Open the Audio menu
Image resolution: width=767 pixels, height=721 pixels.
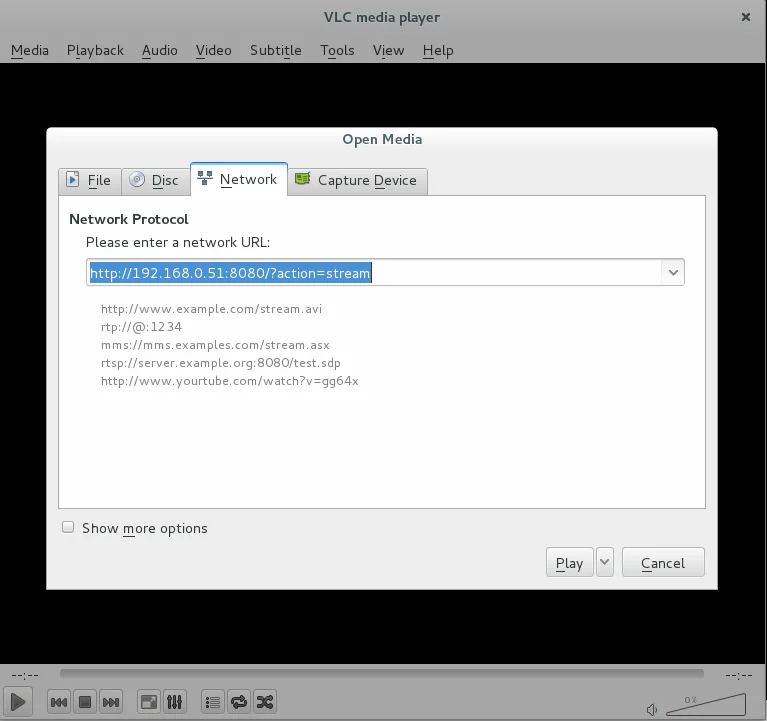pos(159,50)
